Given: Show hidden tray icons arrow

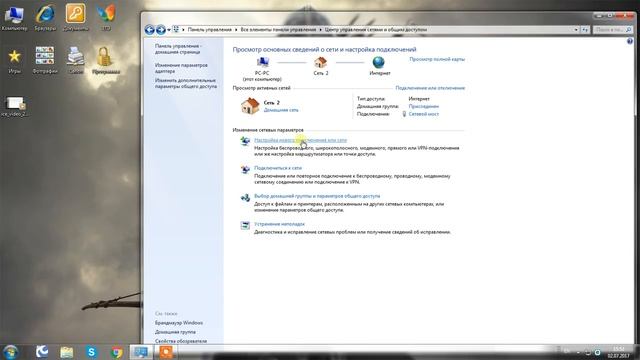Looking at the screenshot, I should (x=578, y=352).
